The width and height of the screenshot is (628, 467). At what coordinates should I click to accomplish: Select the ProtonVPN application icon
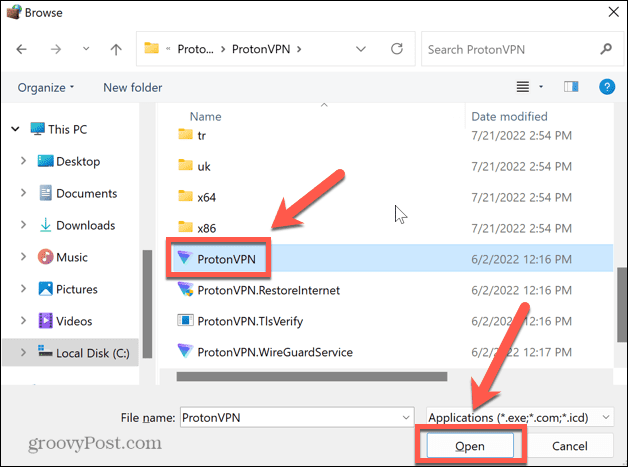[x=185, y=258]
